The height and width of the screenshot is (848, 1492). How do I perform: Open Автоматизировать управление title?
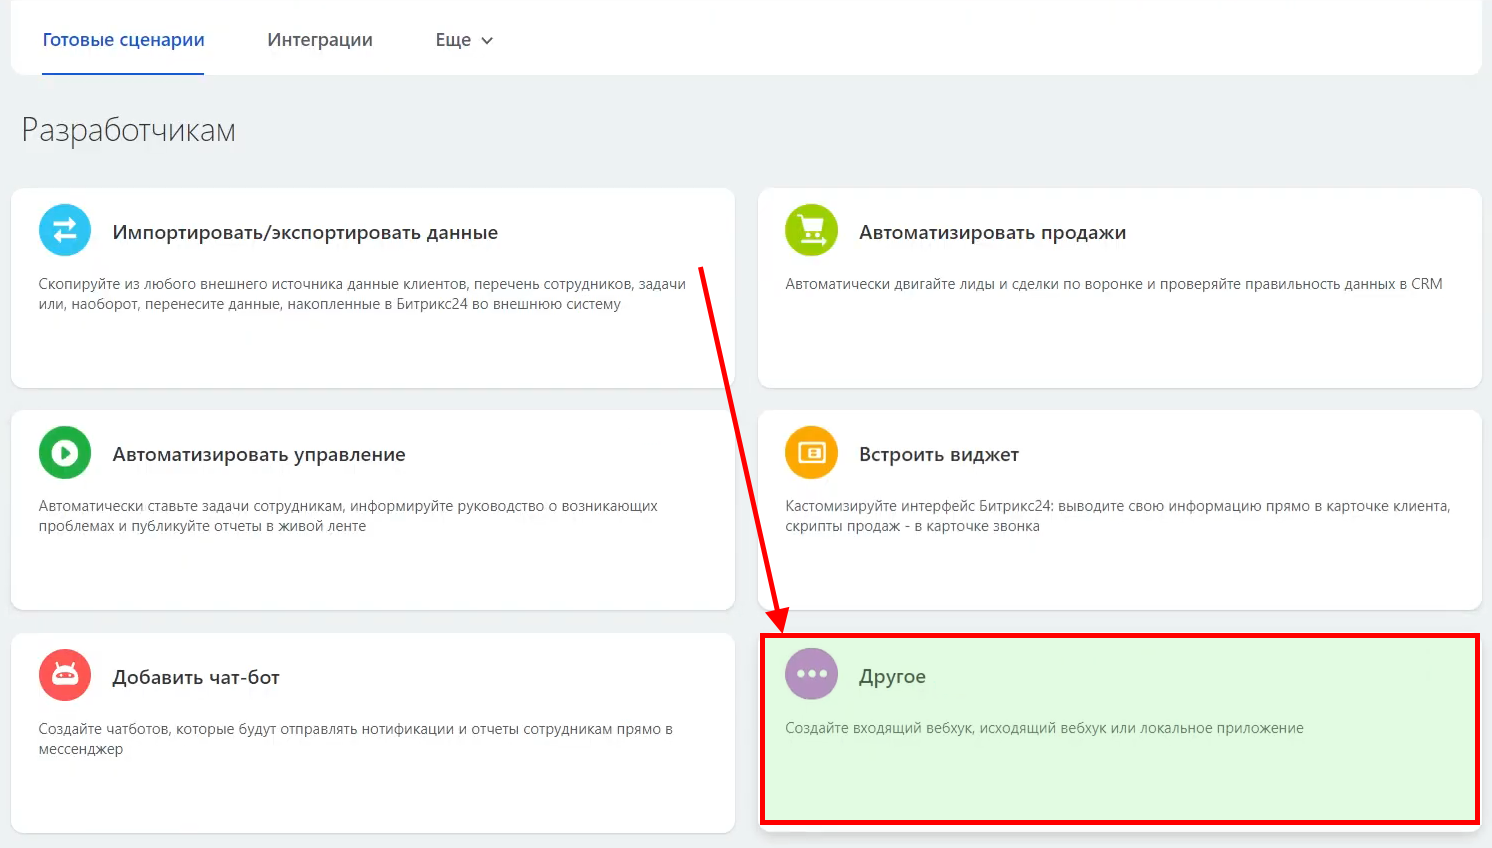(259, 454)
